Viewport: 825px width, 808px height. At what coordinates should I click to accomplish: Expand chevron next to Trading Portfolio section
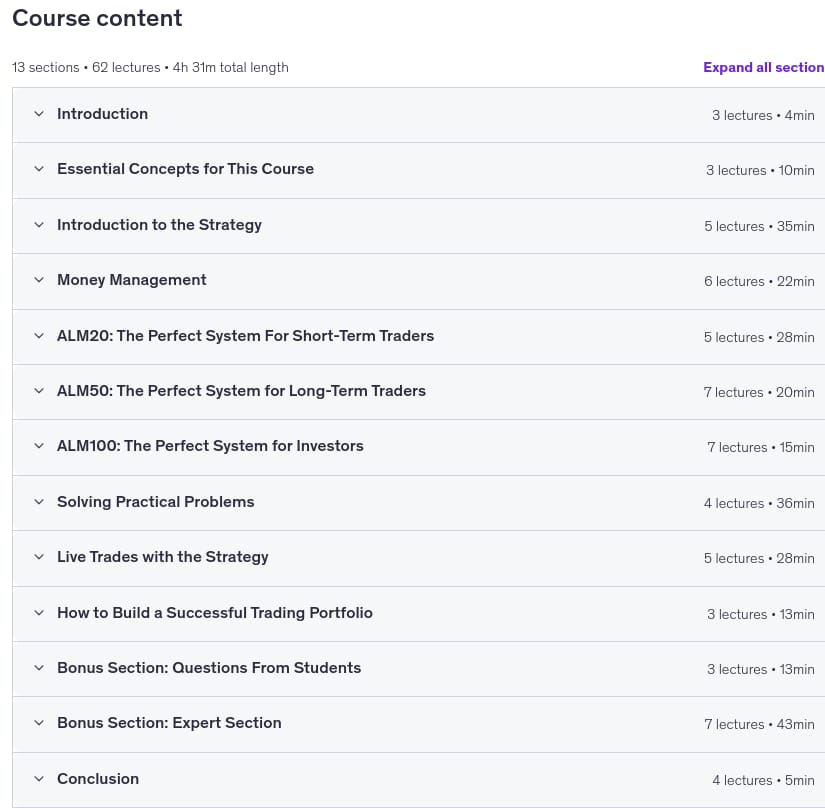39,613
